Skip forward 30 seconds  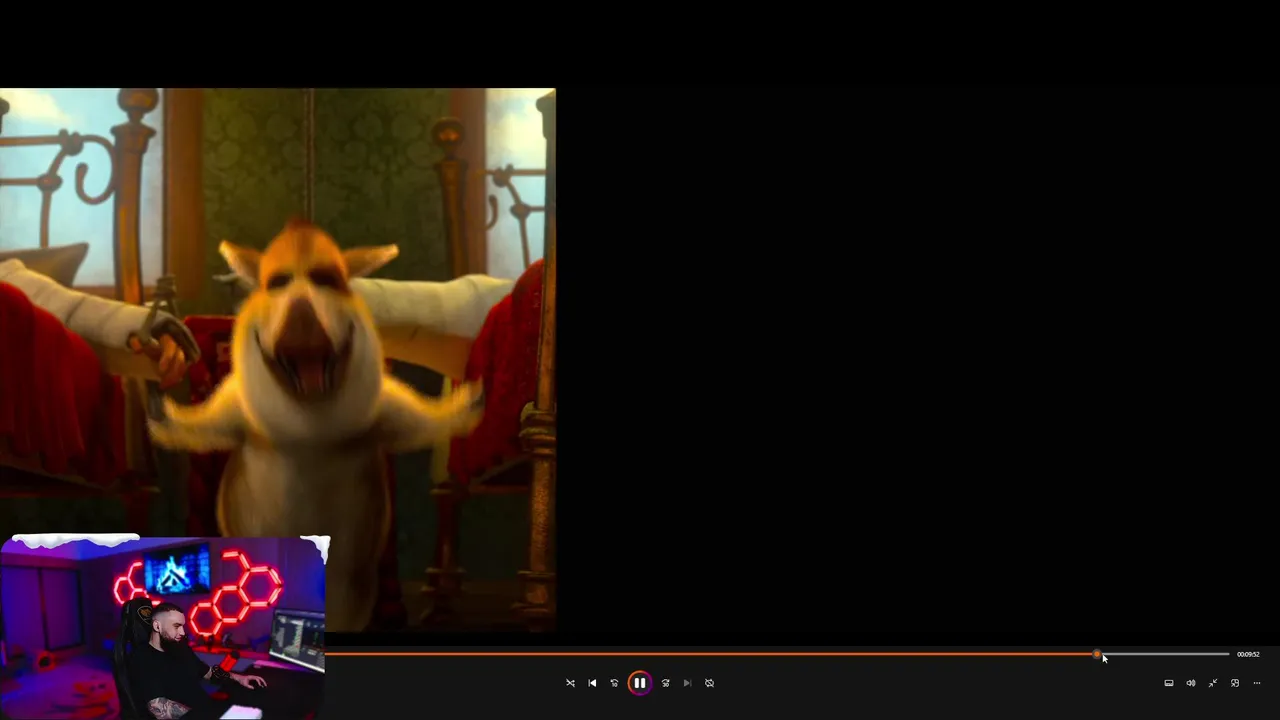pyautogui.click(x=665, y=683)
